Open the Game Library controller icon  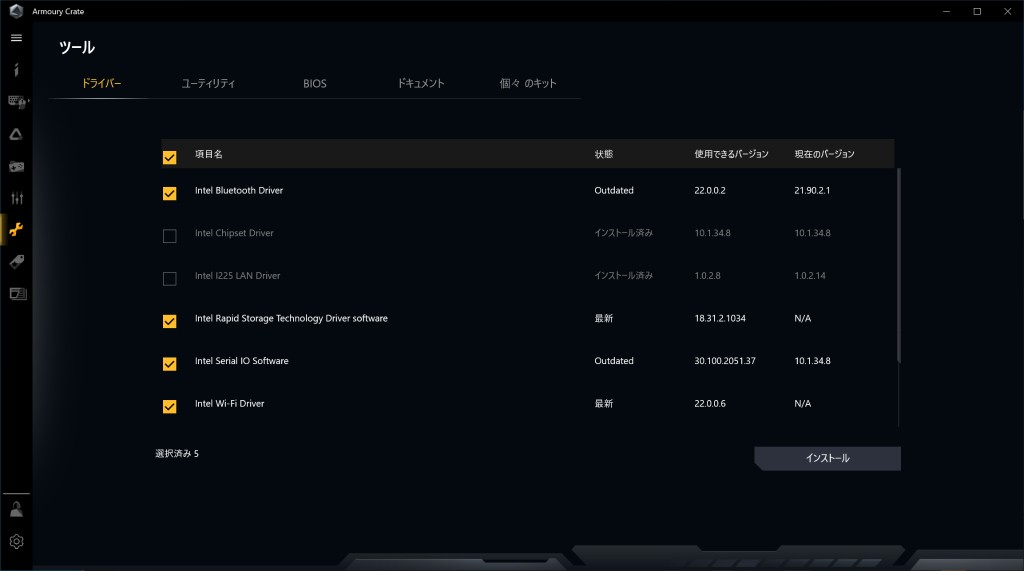(16, 167)
